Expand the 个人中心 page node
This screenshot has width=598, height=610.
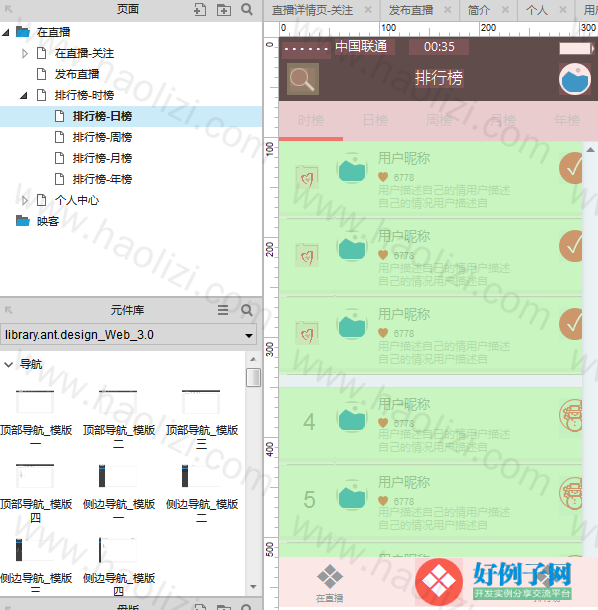[25, 200]
